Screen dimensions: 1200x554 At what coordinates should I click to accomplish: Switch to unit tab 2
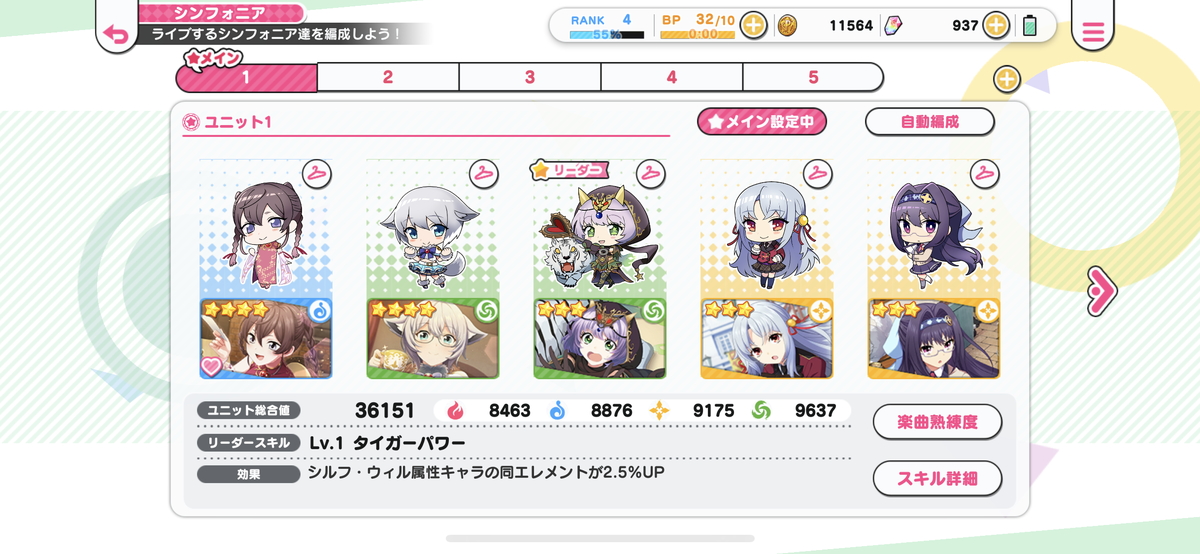point(388,77)
